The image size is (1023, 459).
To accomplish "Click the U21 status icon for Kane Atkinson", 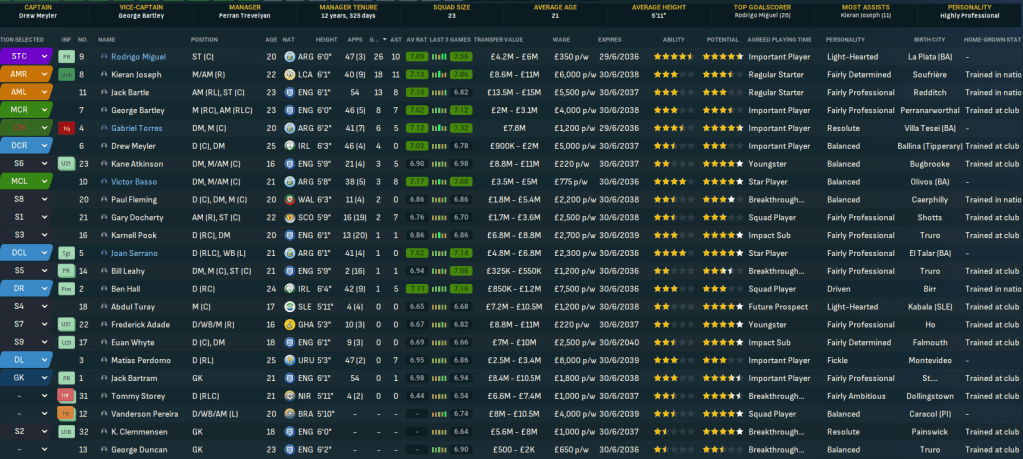I will [67, 163].
